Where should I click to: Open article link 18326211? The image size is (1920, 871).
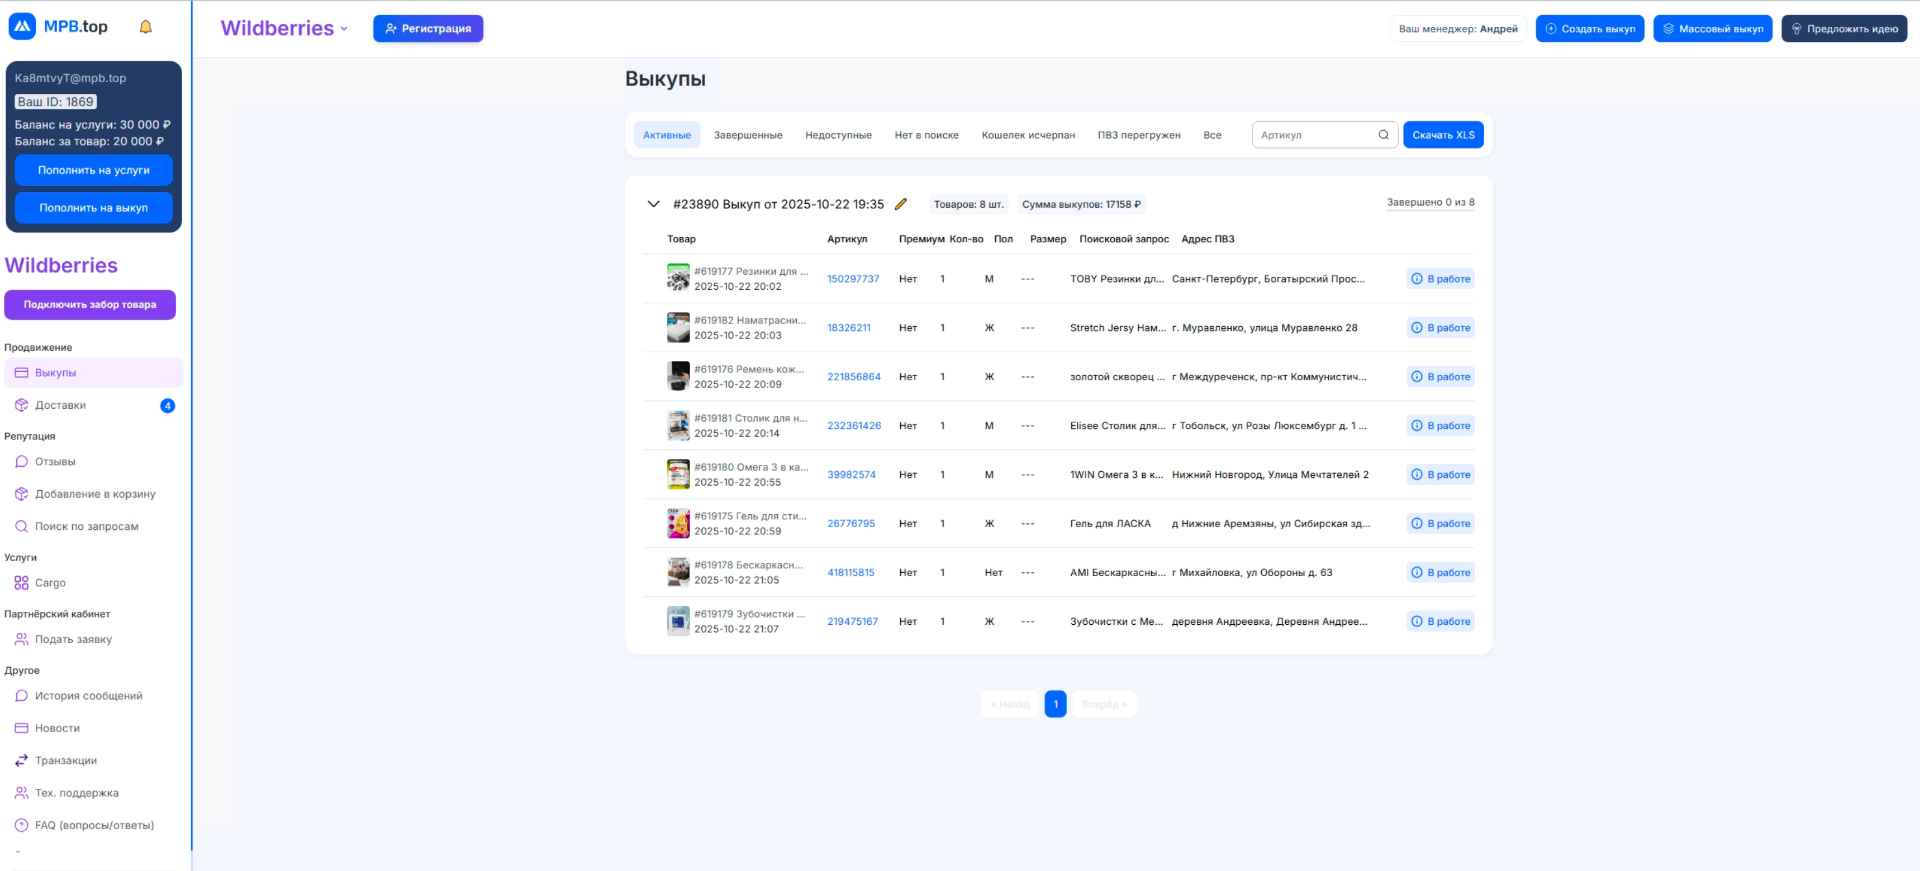click(849, 328)
